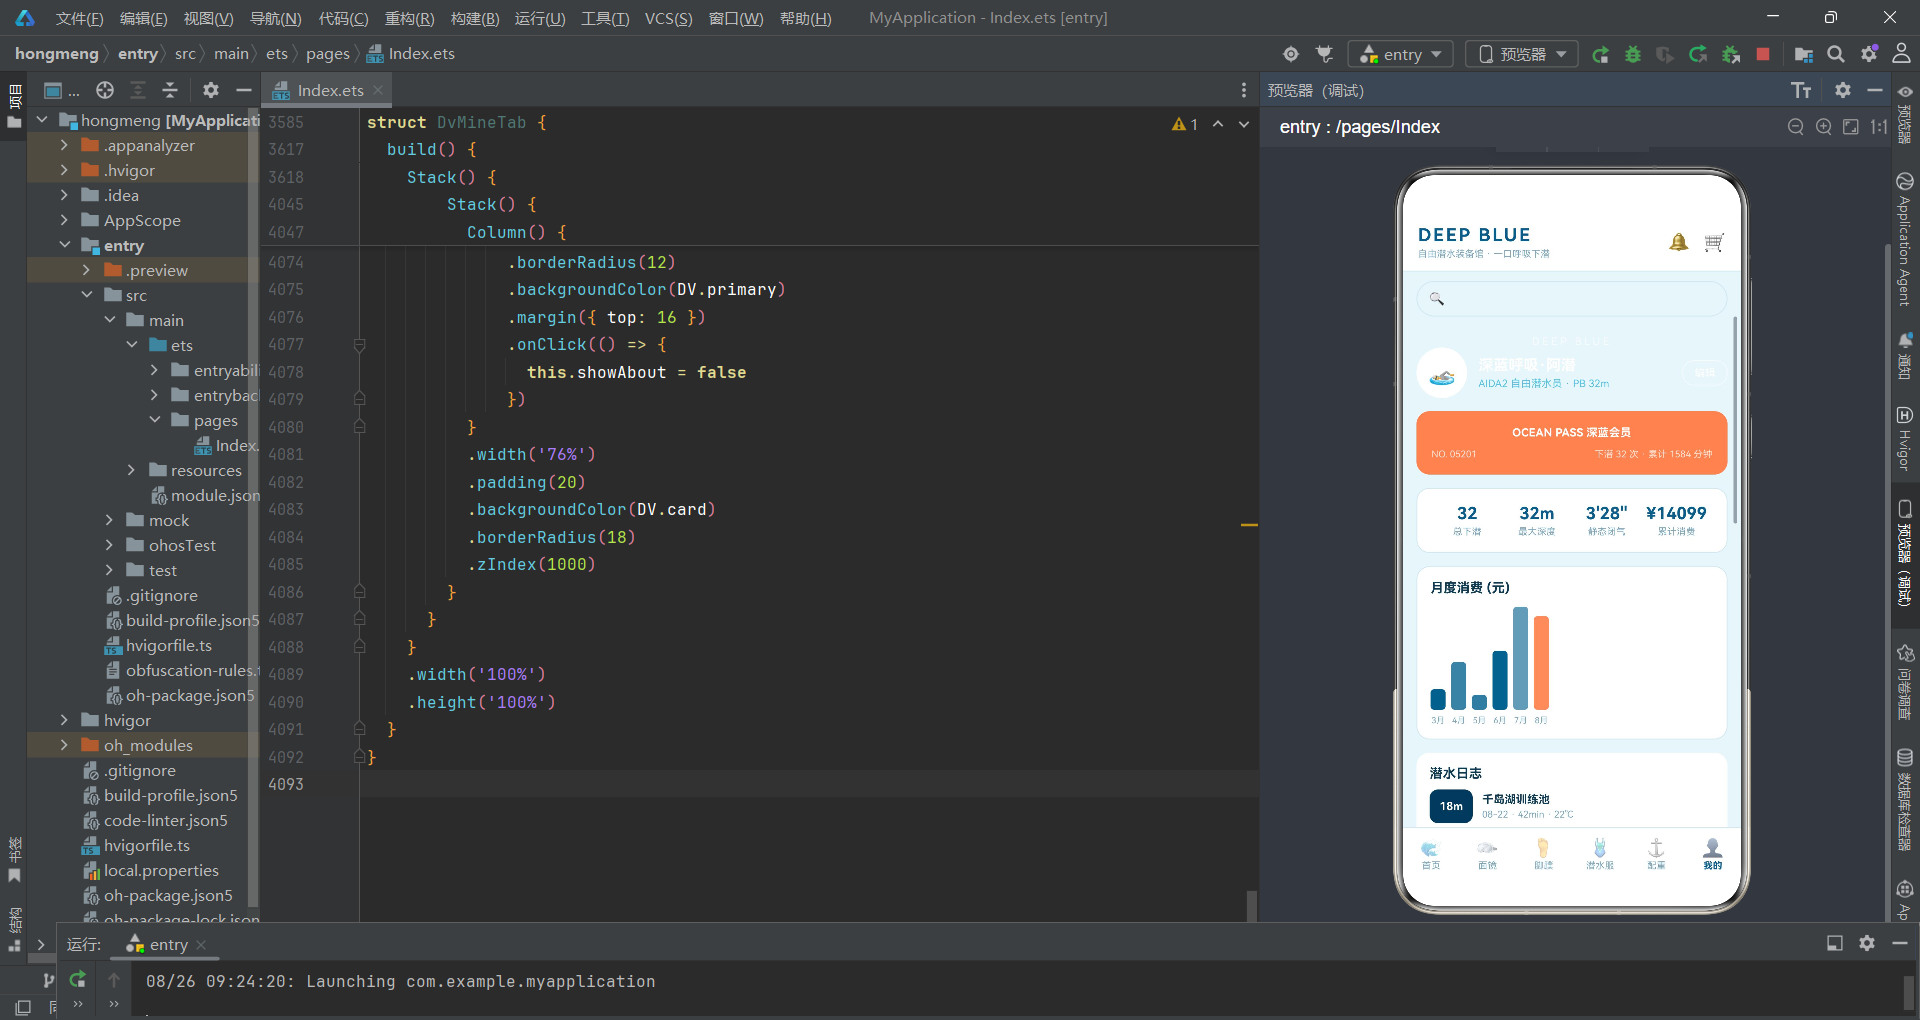This screenshot has height=1020, width=1920.
Task: Click 'hongmeng' in the breadcrumb
Action: pyautogui.click(x=57, y=54)
